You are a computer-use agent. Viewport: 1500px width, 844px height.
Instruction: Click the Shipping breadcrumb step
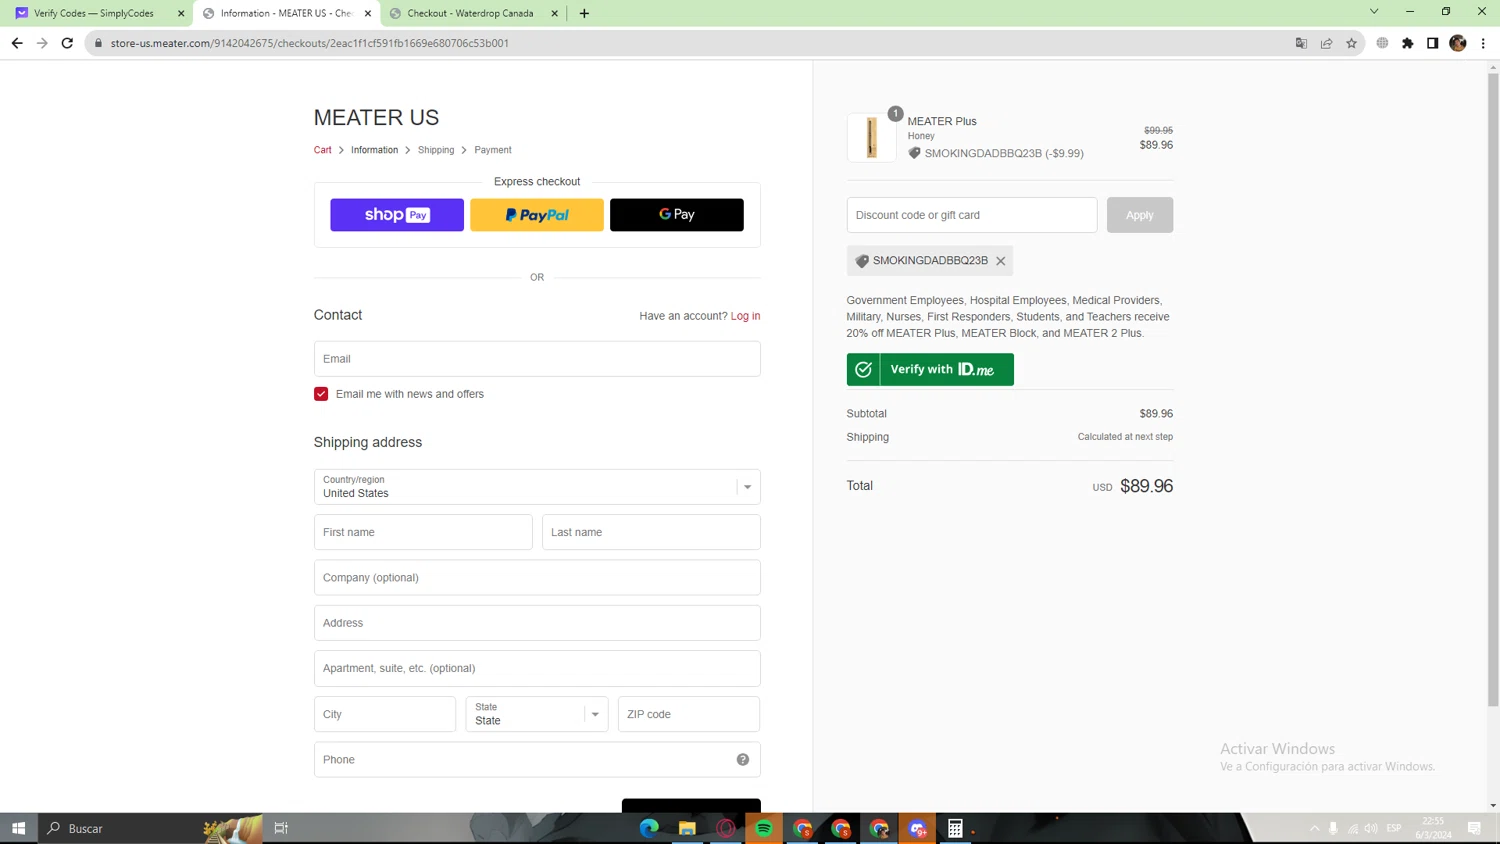pos(436,150)
